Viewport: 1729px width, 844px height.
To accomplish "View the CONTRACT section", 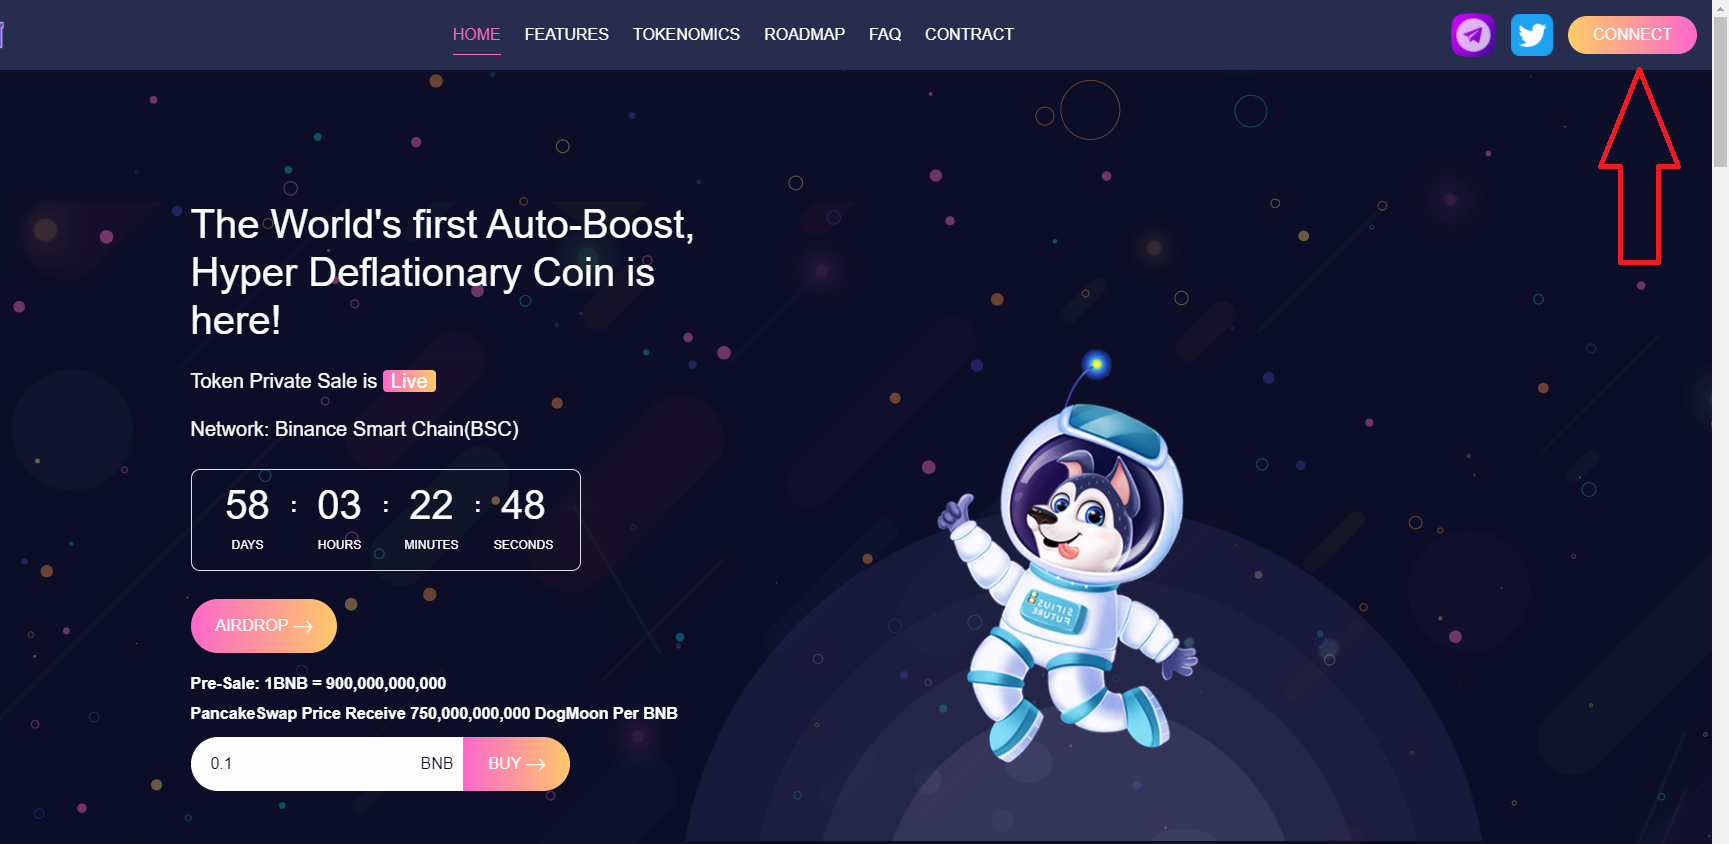I will (969, 34).
